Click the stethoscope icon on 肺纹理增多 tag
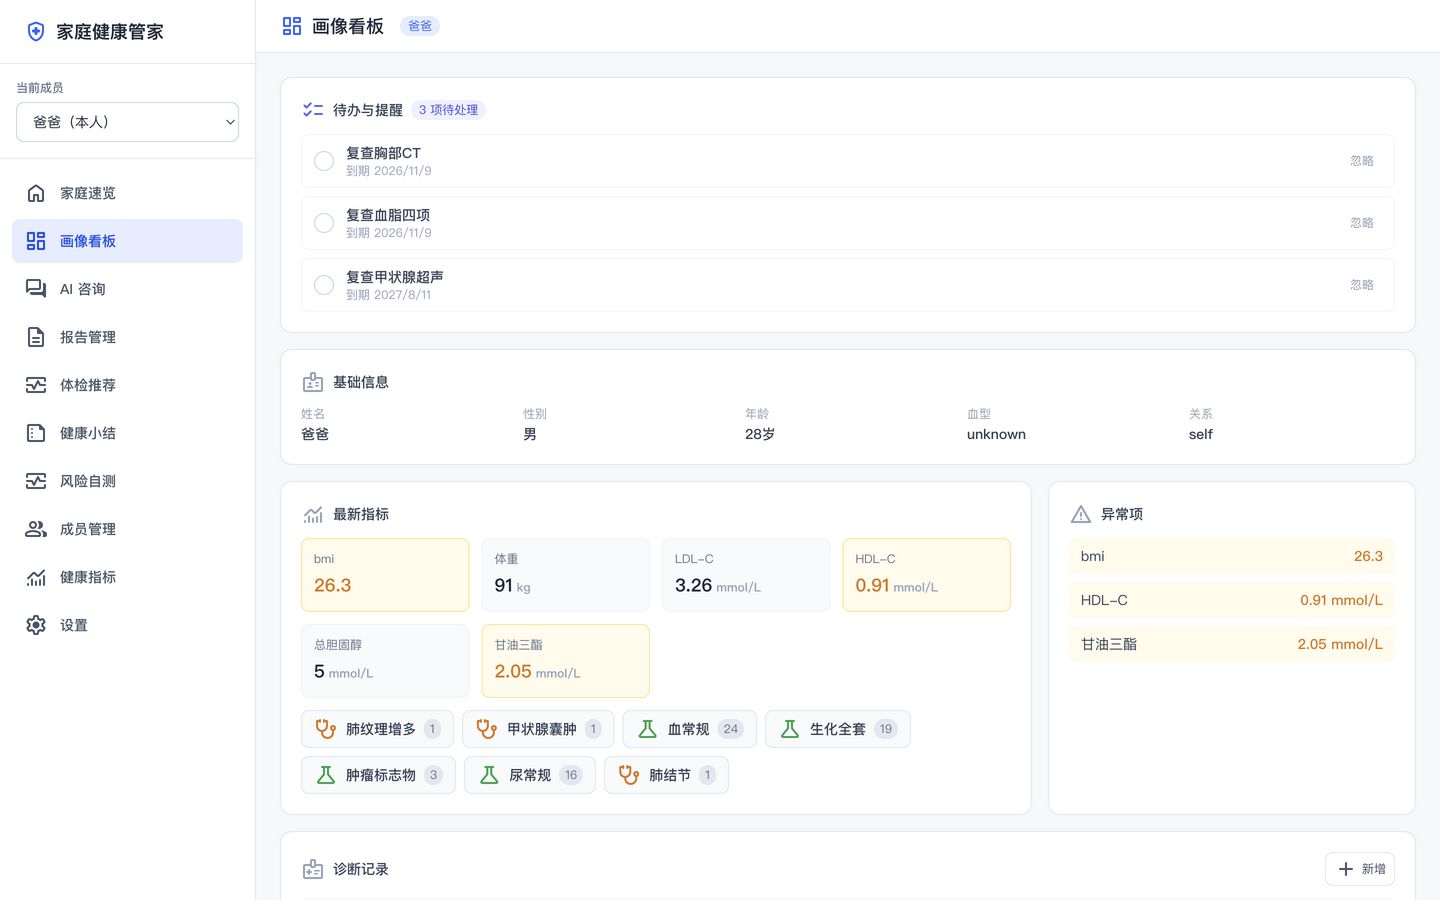The image size is (1440, 900). (x=326, y=729)
